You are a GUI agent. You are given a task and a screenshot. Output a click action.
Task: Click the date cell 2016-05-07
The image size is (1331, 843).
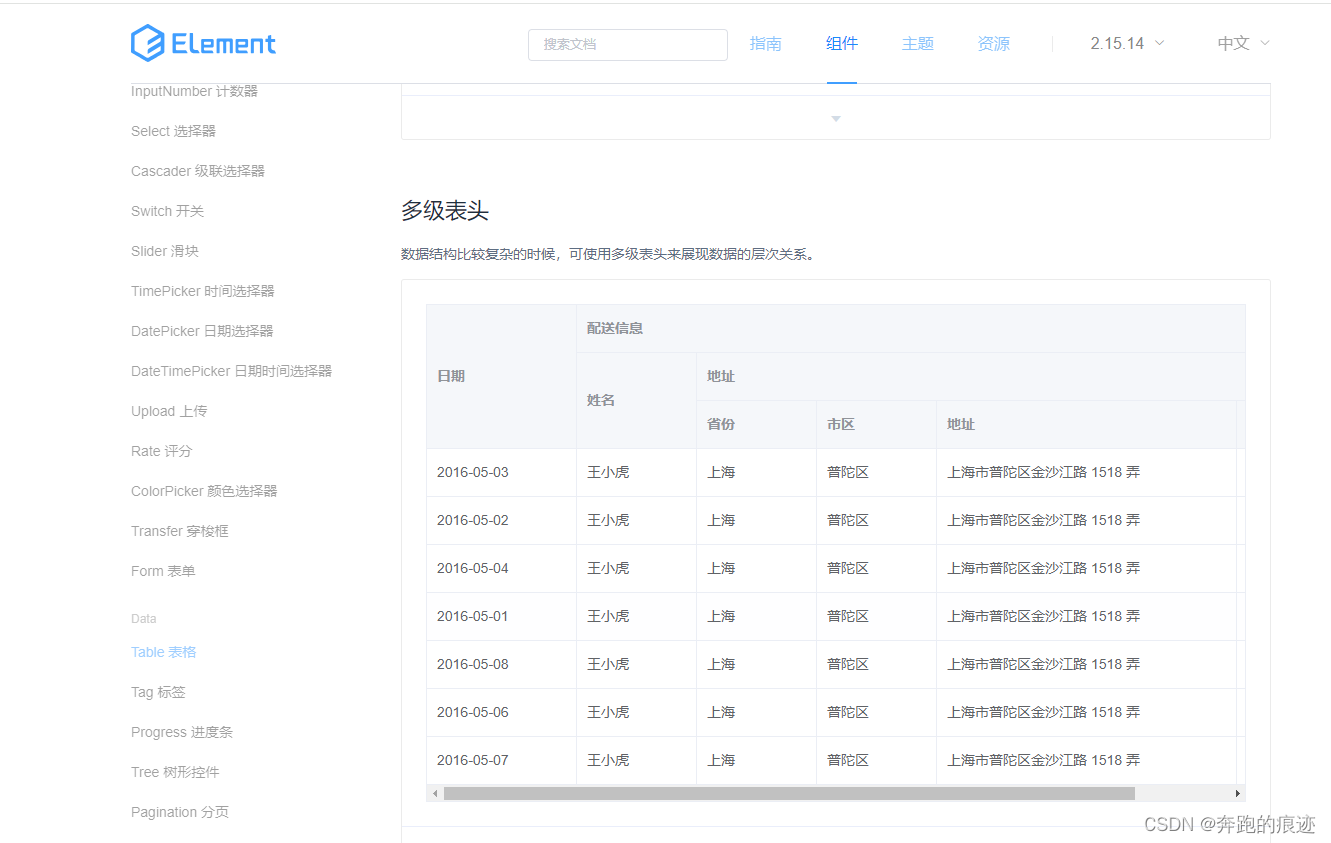click(x=501, y=760)
